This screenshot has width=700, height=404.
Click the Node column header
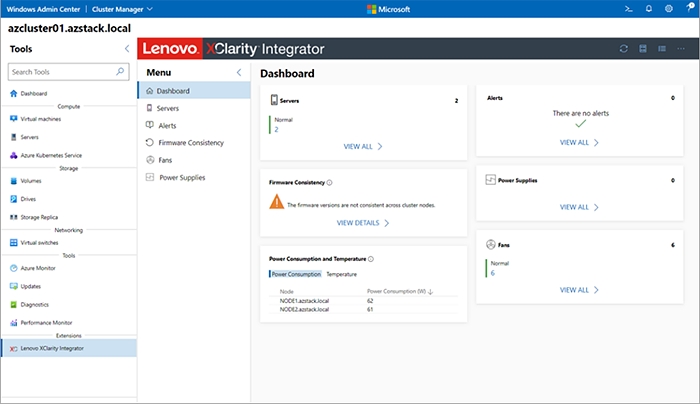[x=287, y=292]
